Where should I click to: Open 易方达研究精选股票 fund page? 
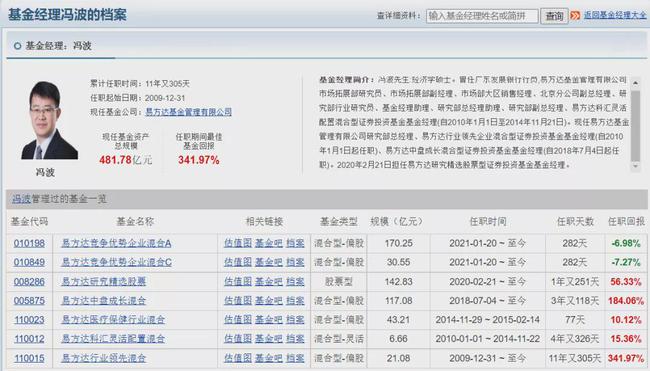(x=104, y=282)
